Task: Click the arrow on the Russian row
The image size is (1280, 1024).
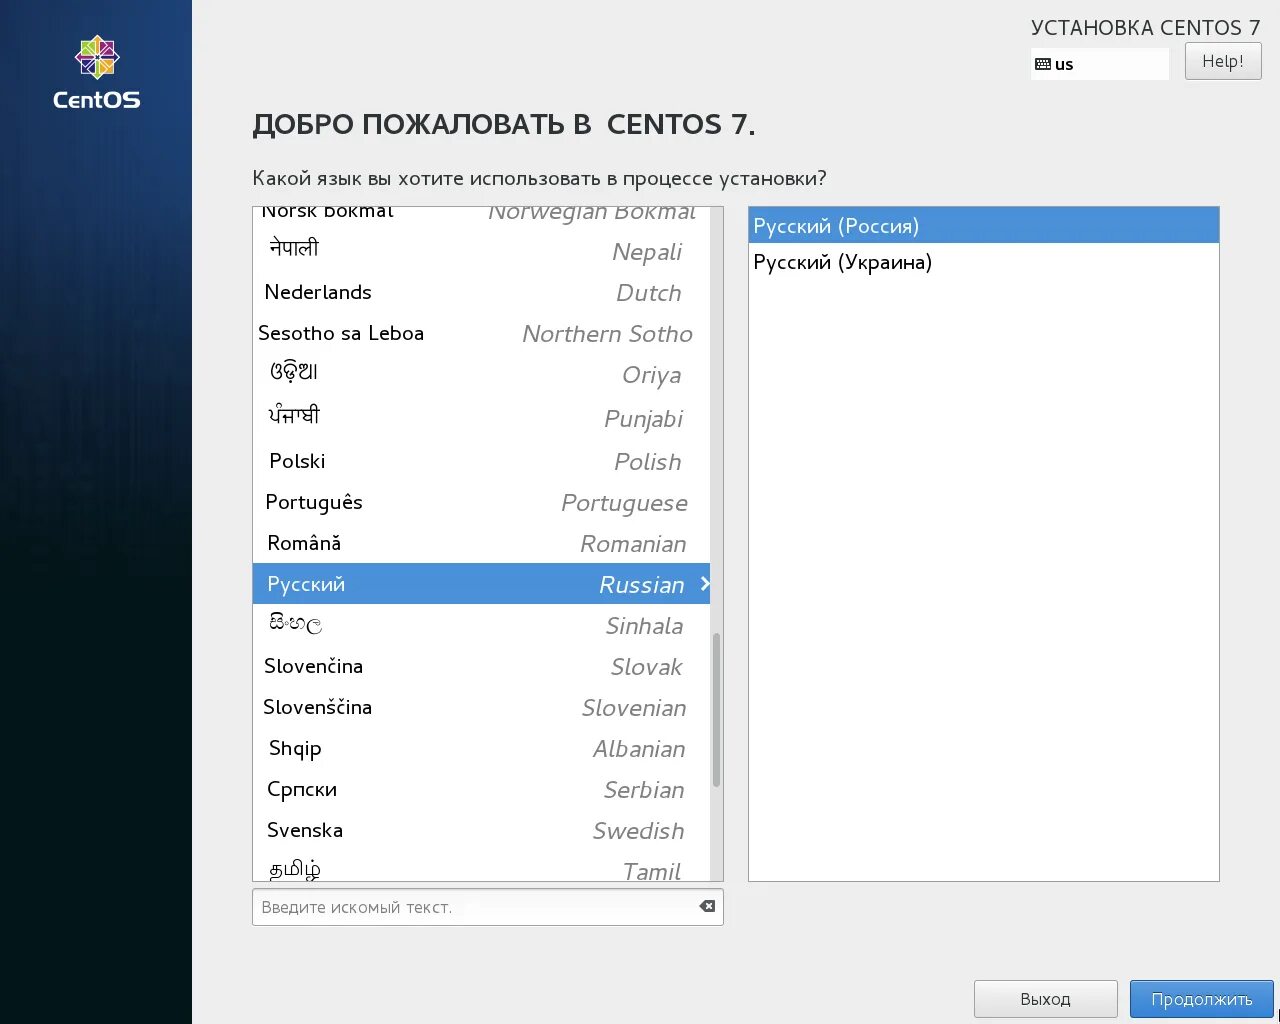Action: 705,583
